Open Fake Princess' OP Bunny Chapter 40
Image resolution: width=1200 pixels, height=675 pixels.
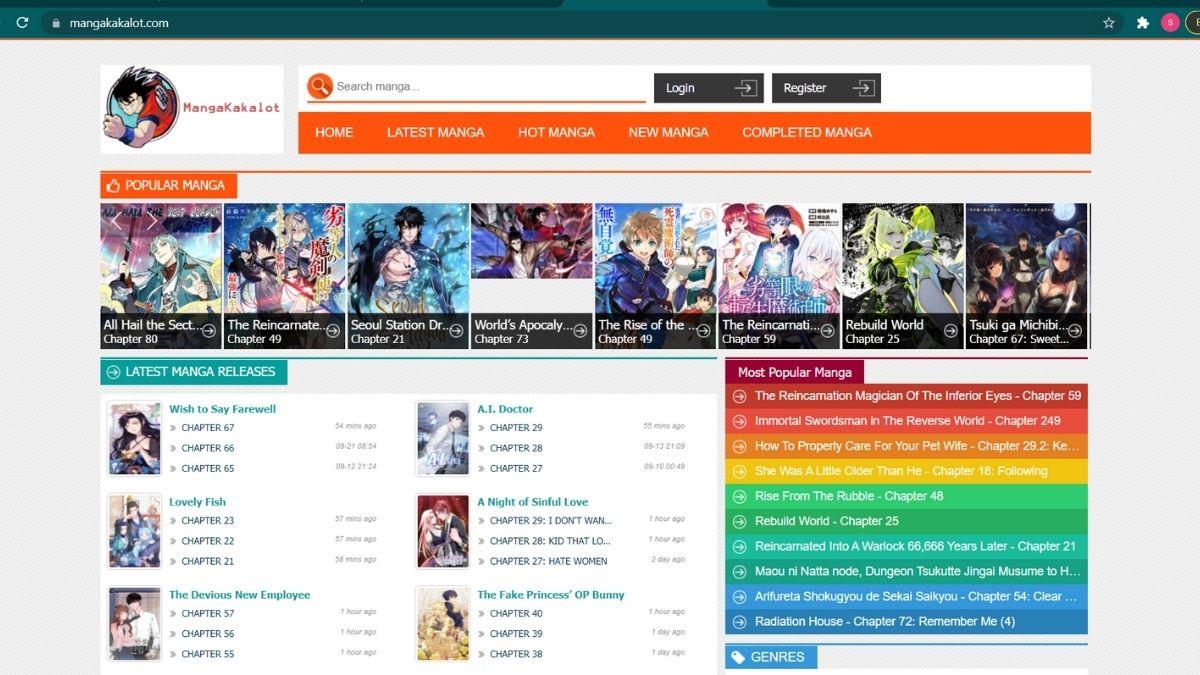[x=516, y=614]
